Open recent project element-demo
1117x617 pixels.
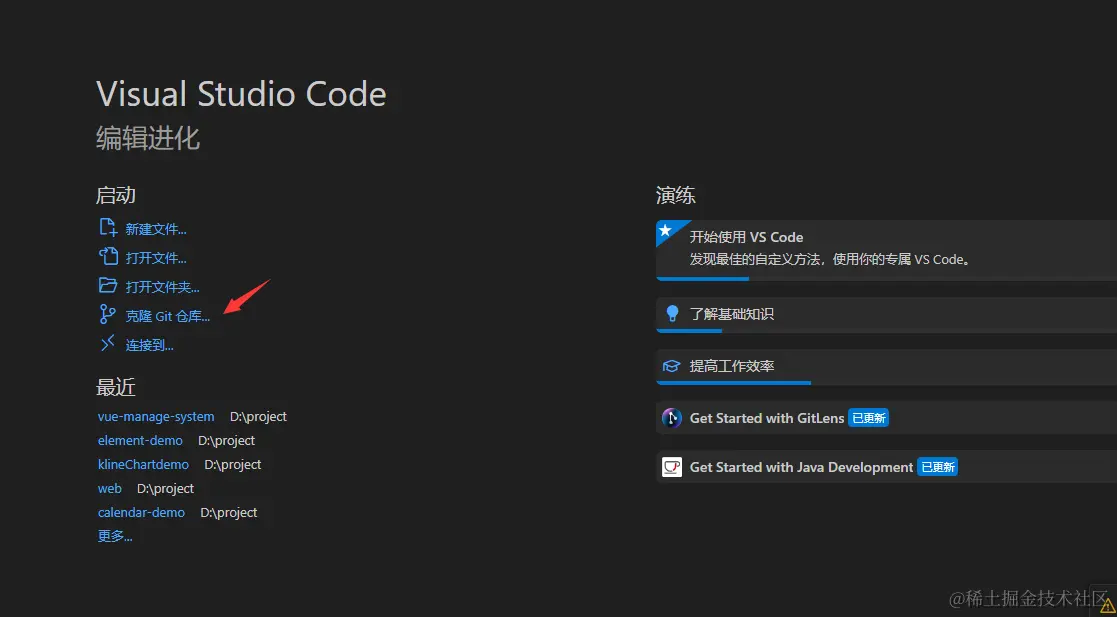click(140, 441)
